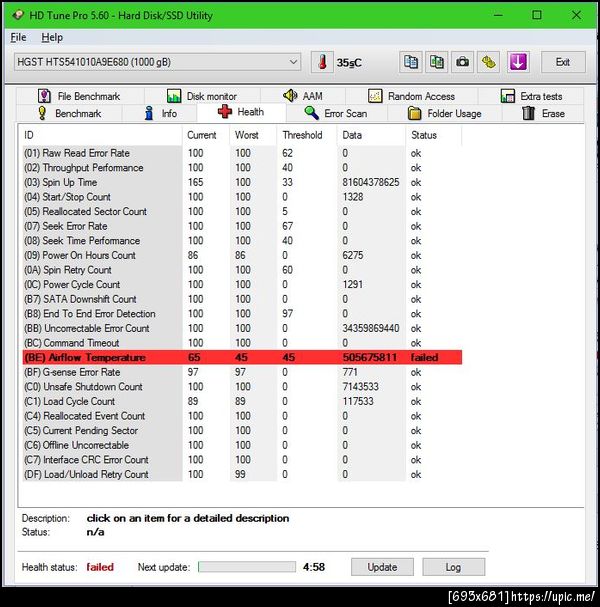The image size is (600, 607).
Task: Select the (0C) Power Cycle Count row
Action: 242,285
